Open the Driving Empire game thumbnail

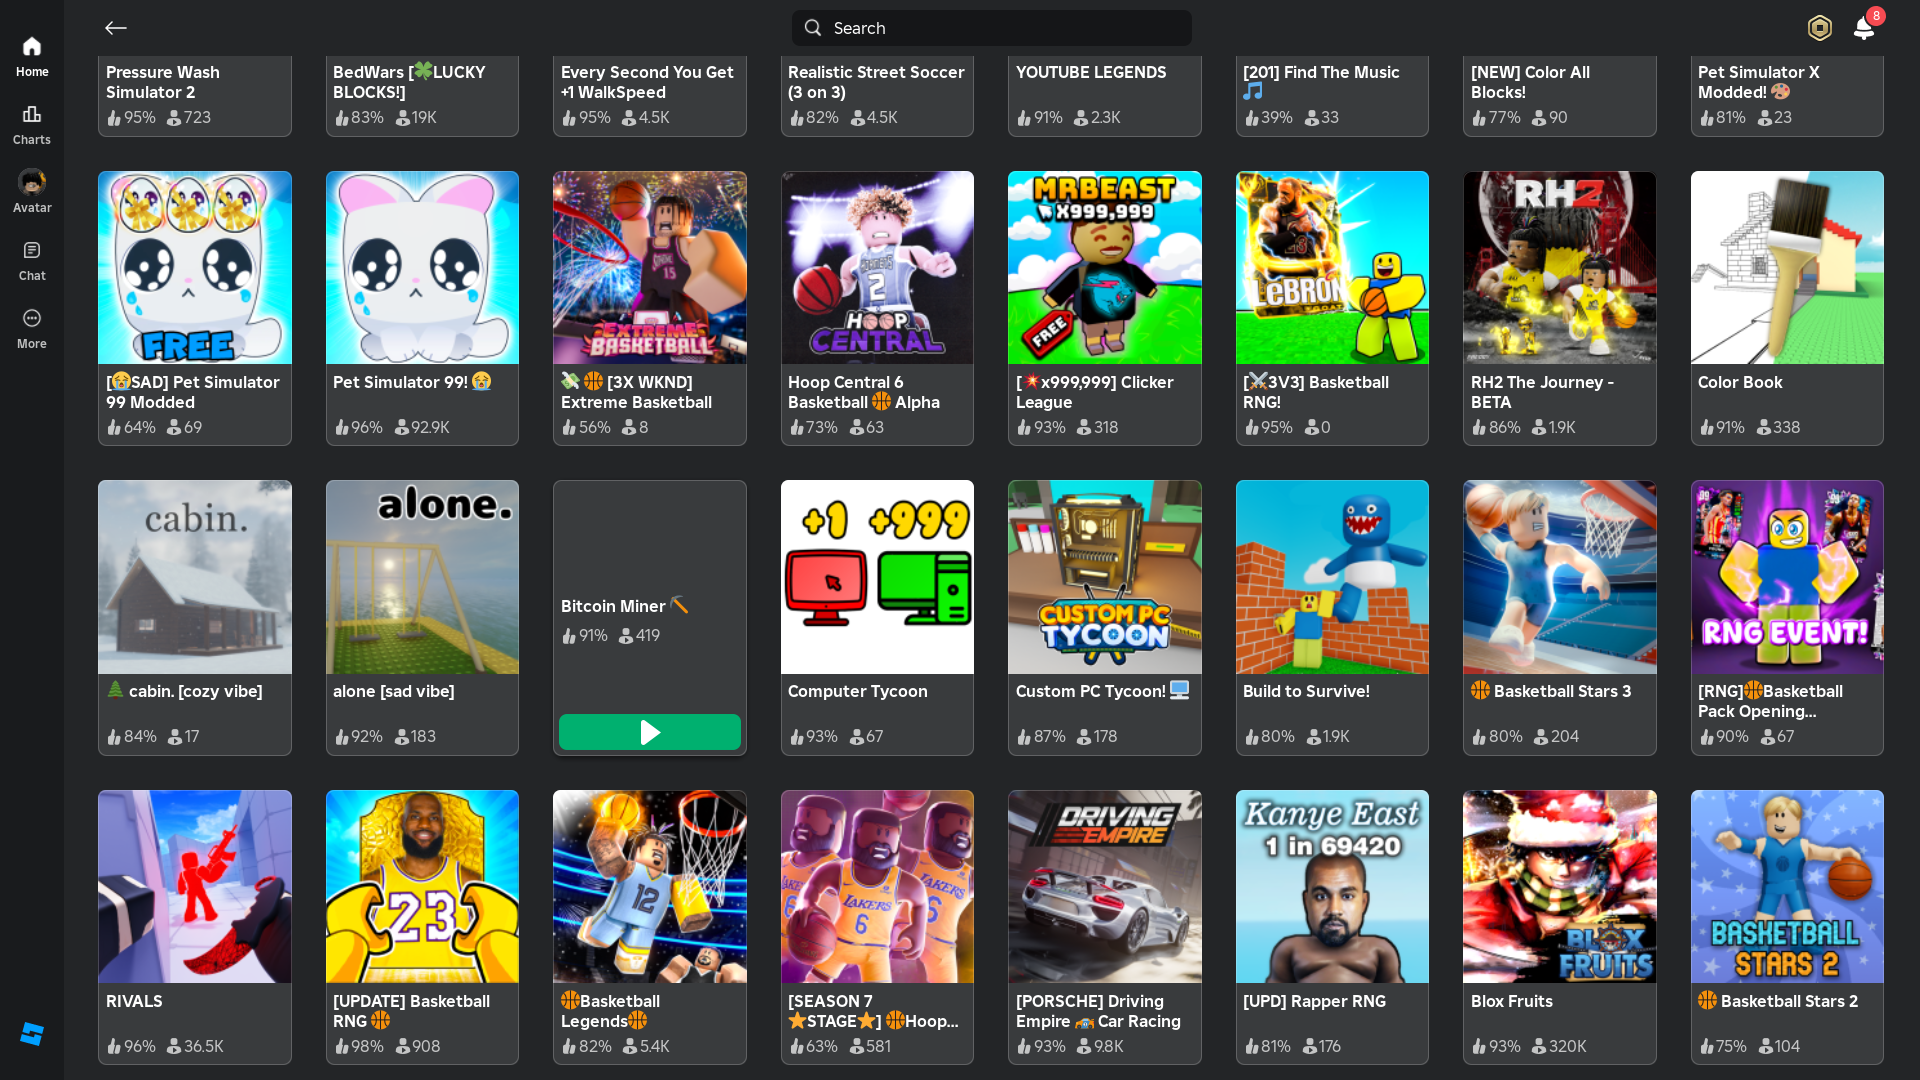coord(1104,886)
